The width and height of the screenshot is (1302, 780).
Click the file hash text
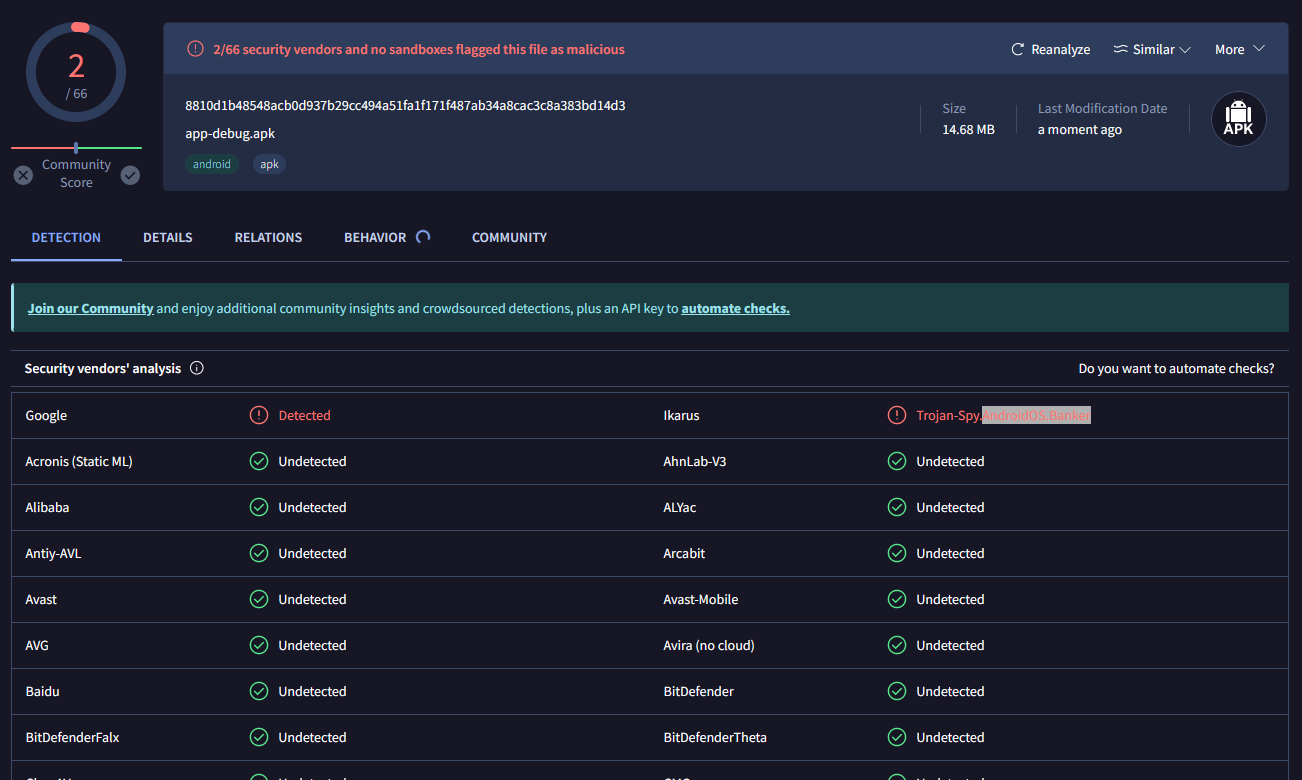405,105
